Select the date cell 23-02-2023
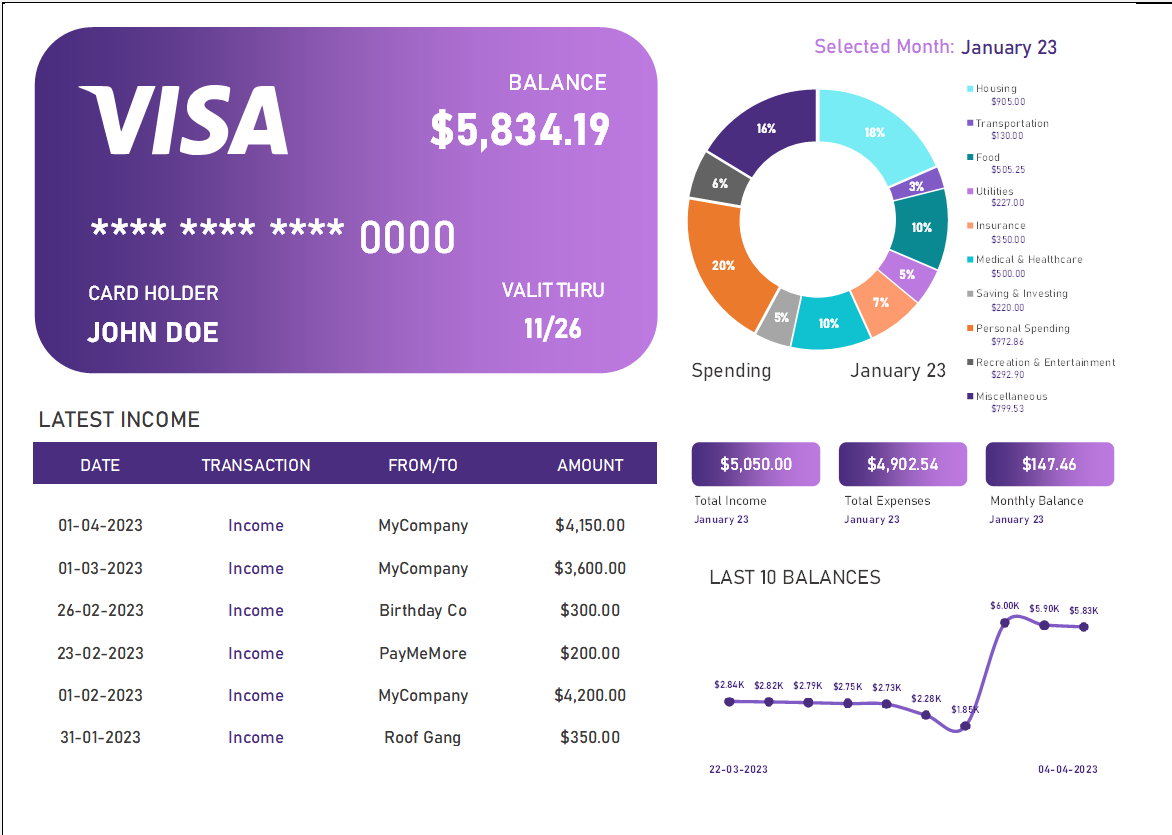This screenshot has width=1172, height=835. (x=100, y=653)
